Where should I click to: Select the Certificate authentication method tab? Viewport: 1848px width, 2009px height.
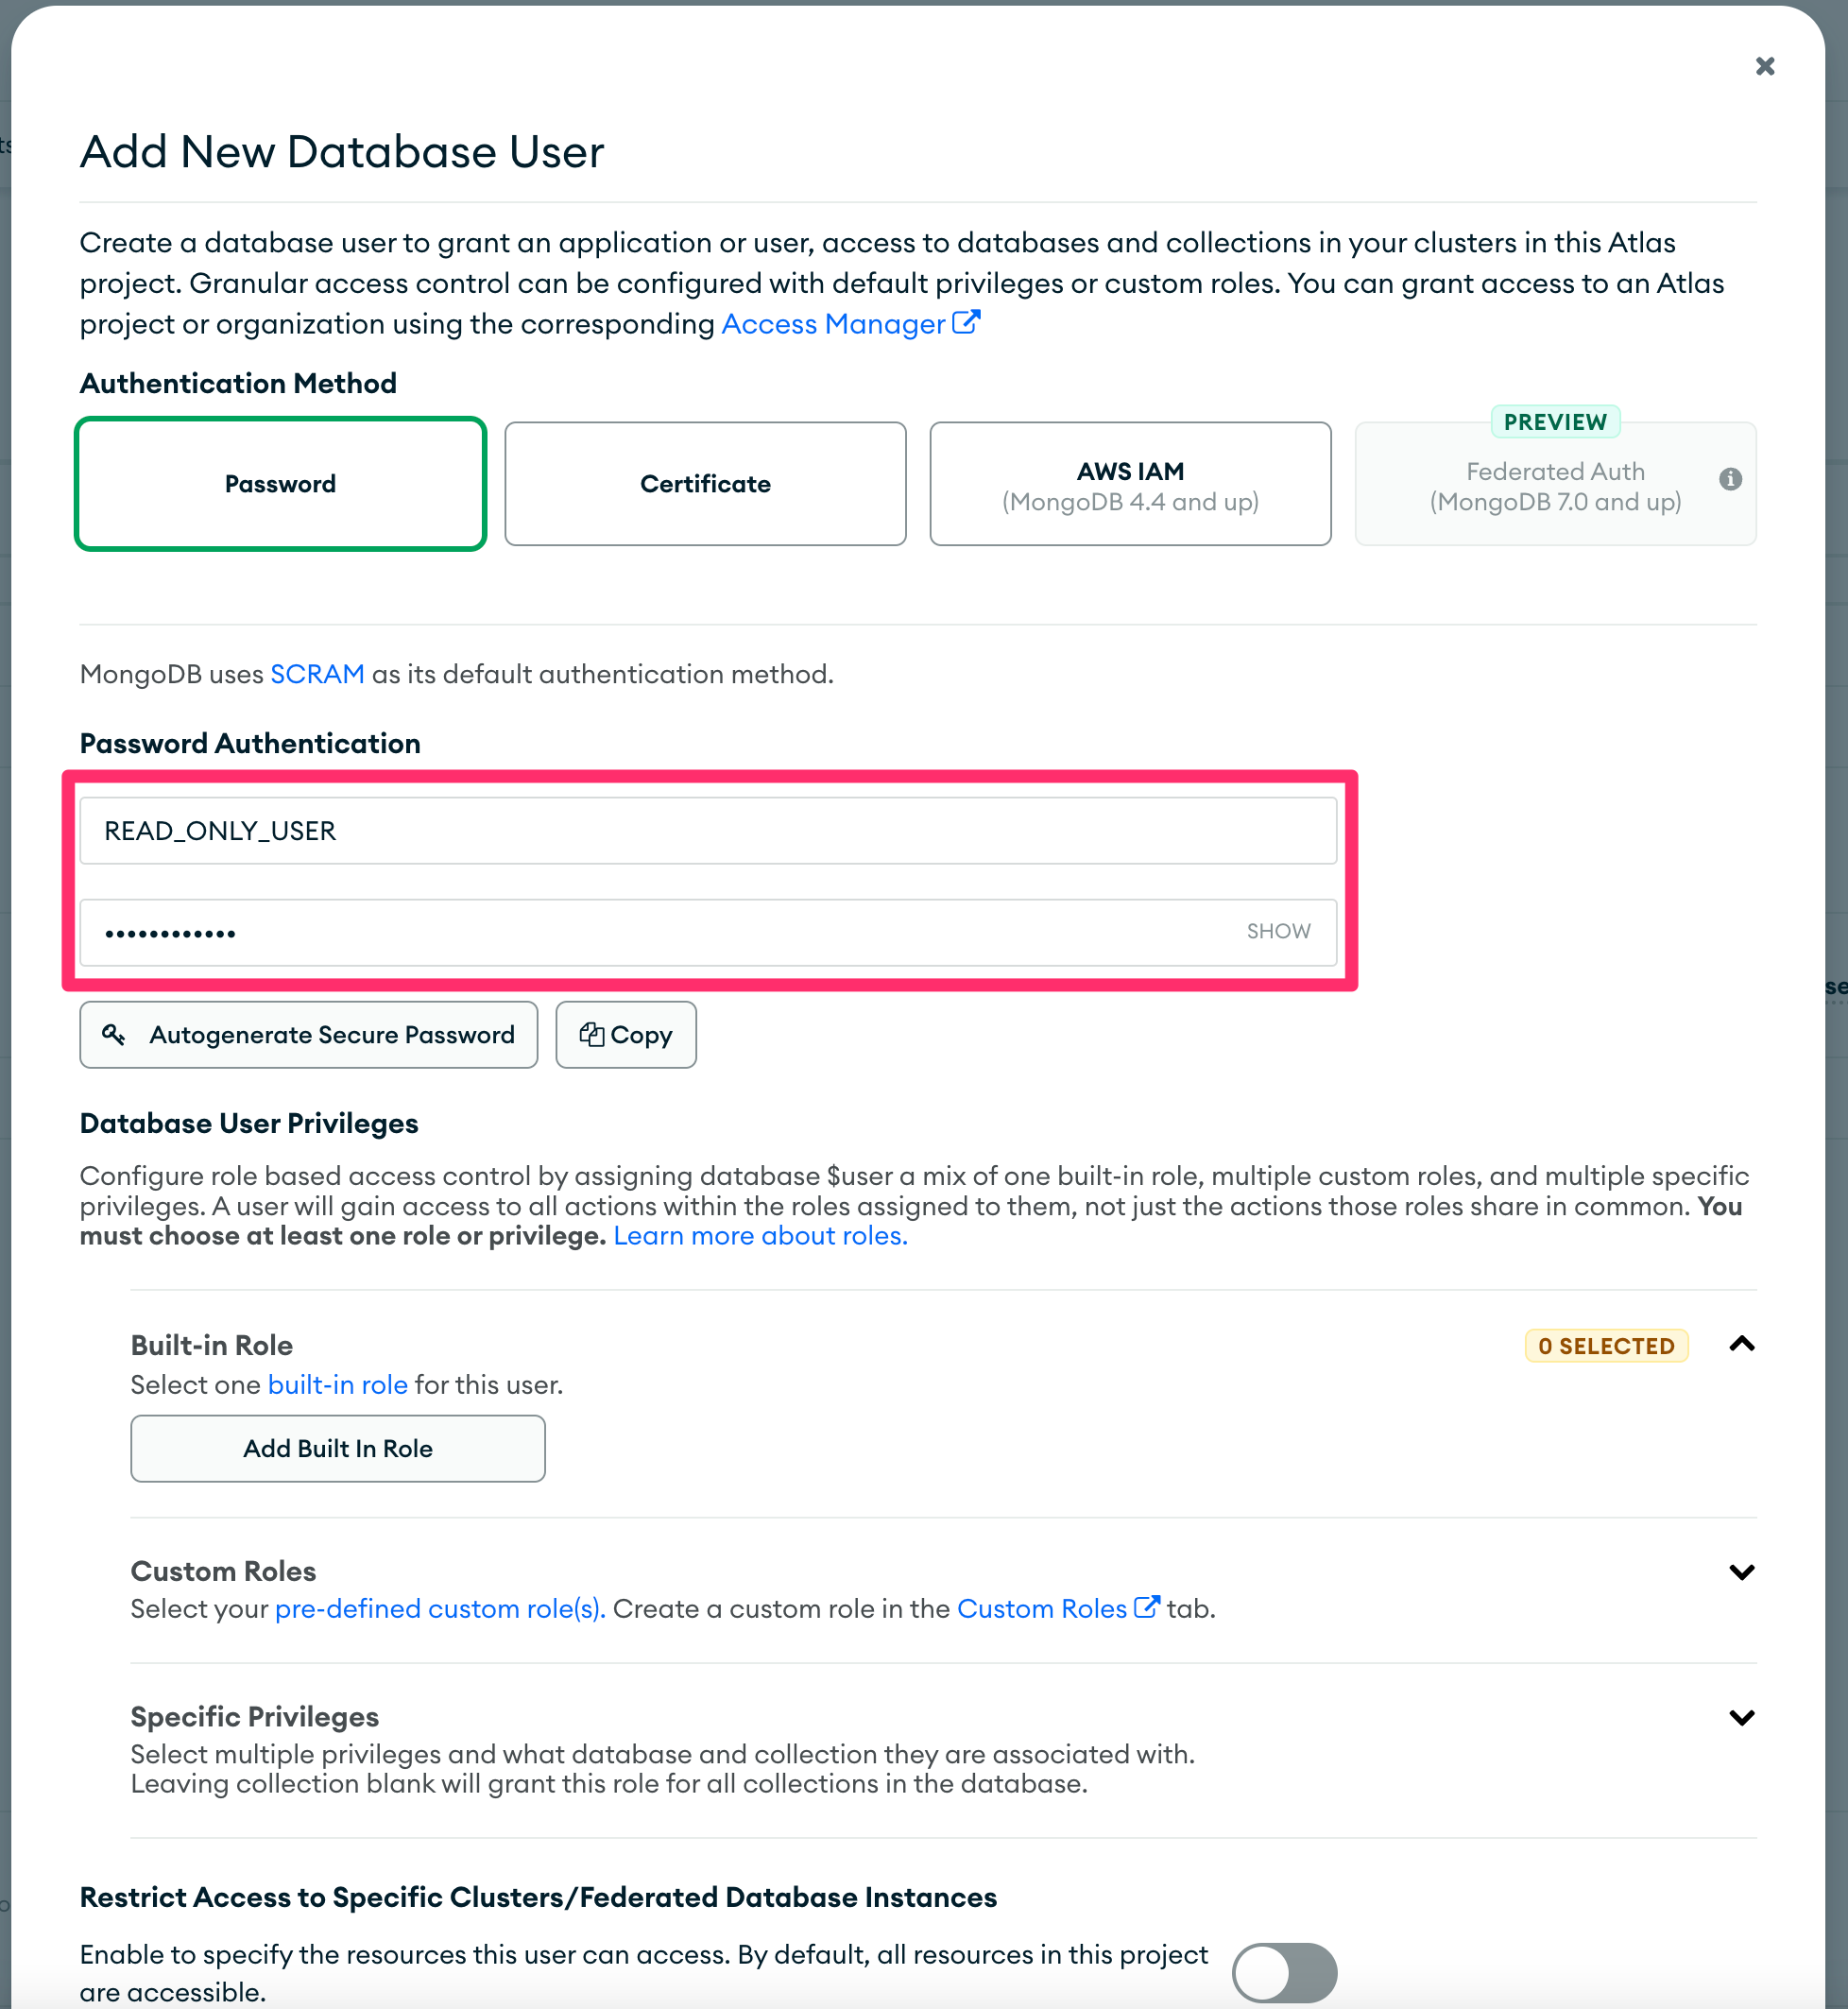tap(704, 483)
